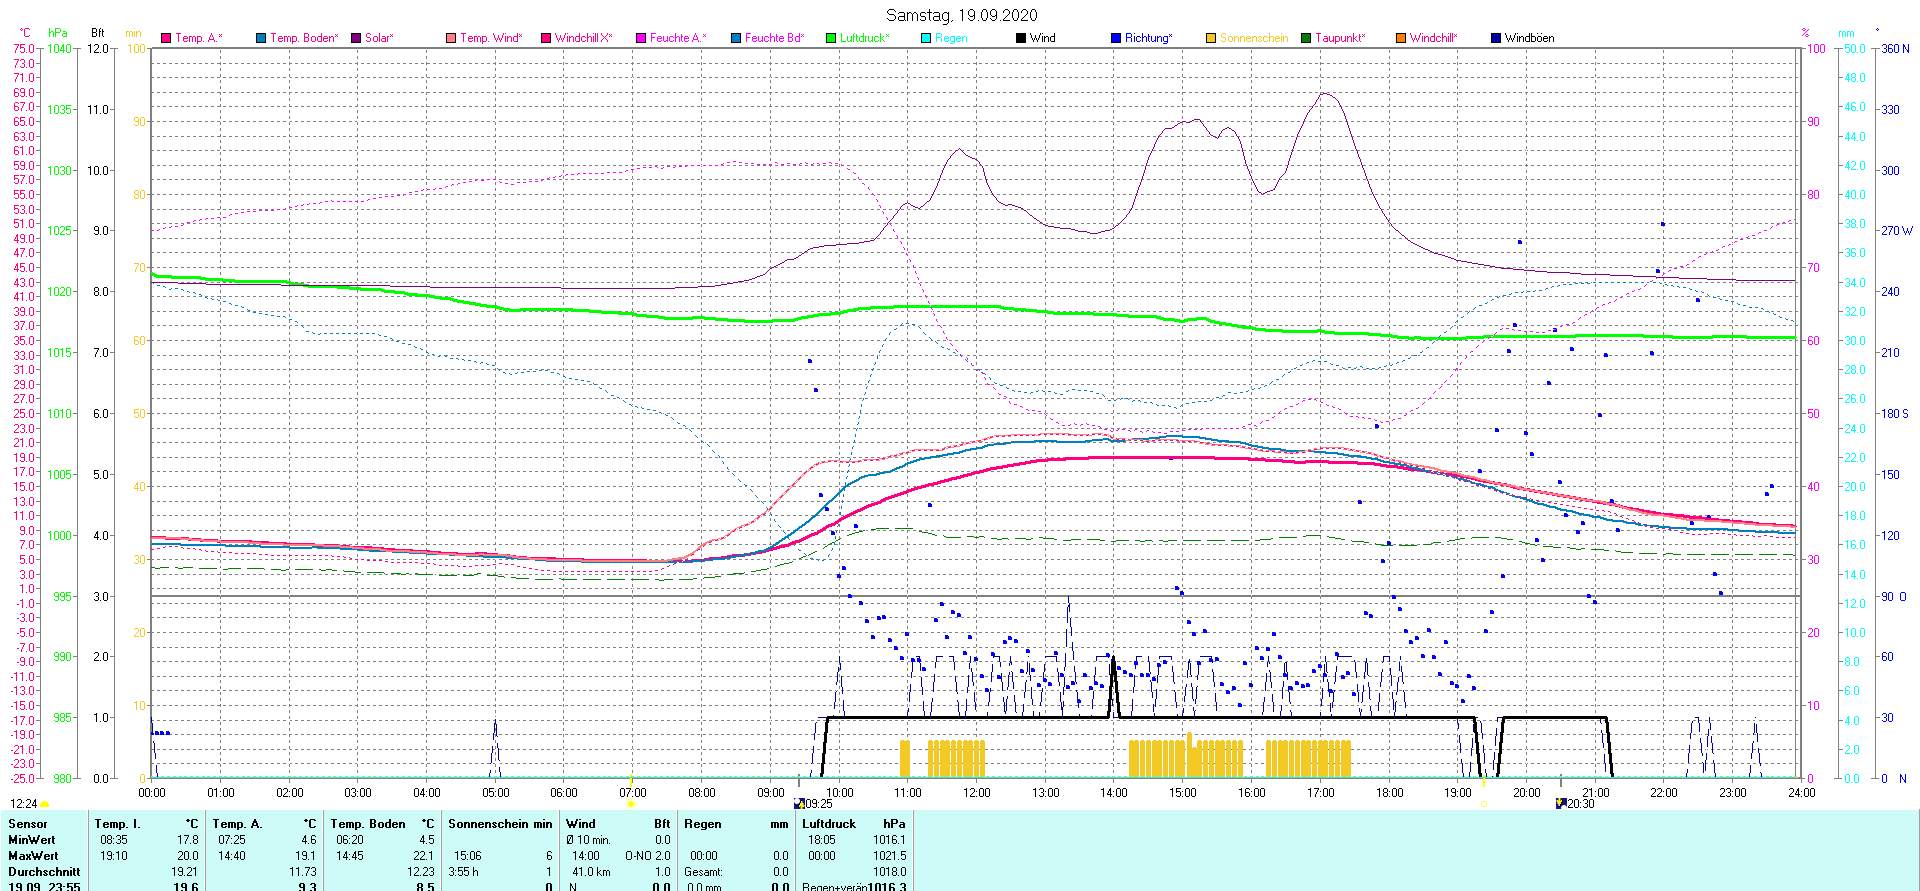
Task: Click the sunrise sun icon below 07:00
Action: (x=630, y=804)
